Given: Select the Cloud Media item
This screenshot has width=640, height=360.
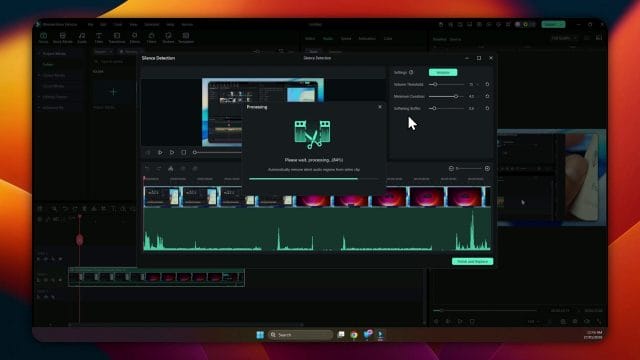Looking at the screenshot, I should point(53,86).
